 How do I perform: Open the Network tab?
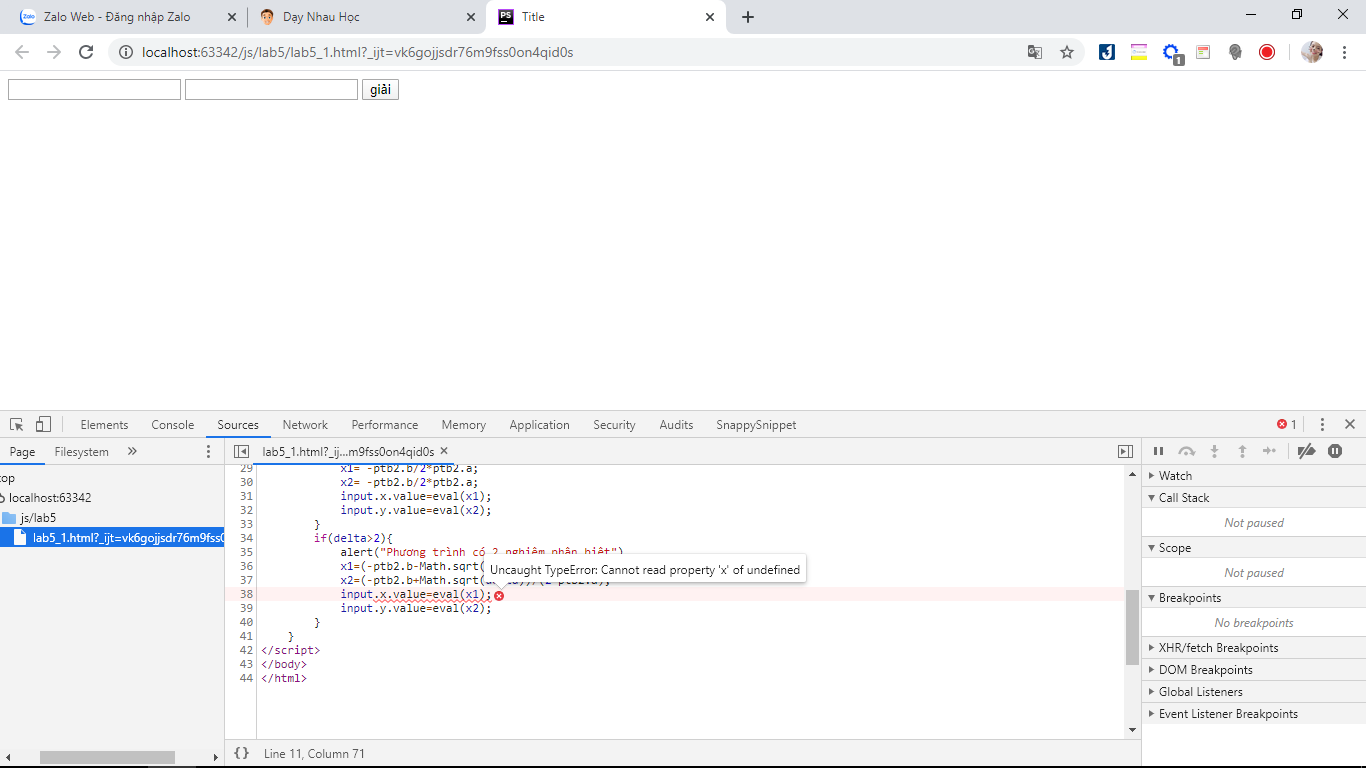(x=305, y=425)
